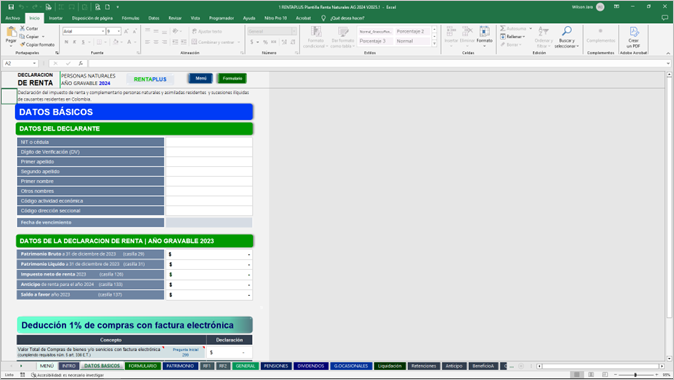The image size is (674, 380).
Task: Open the font color dropdown arrow
Action: click(x=135, y=42)
